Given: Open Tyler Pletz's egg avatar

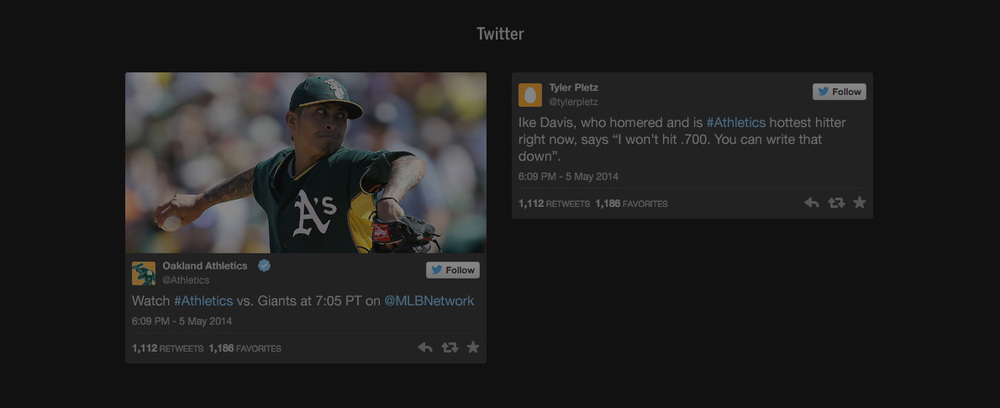Looking at the screenshot, I should tap(530, 95).
